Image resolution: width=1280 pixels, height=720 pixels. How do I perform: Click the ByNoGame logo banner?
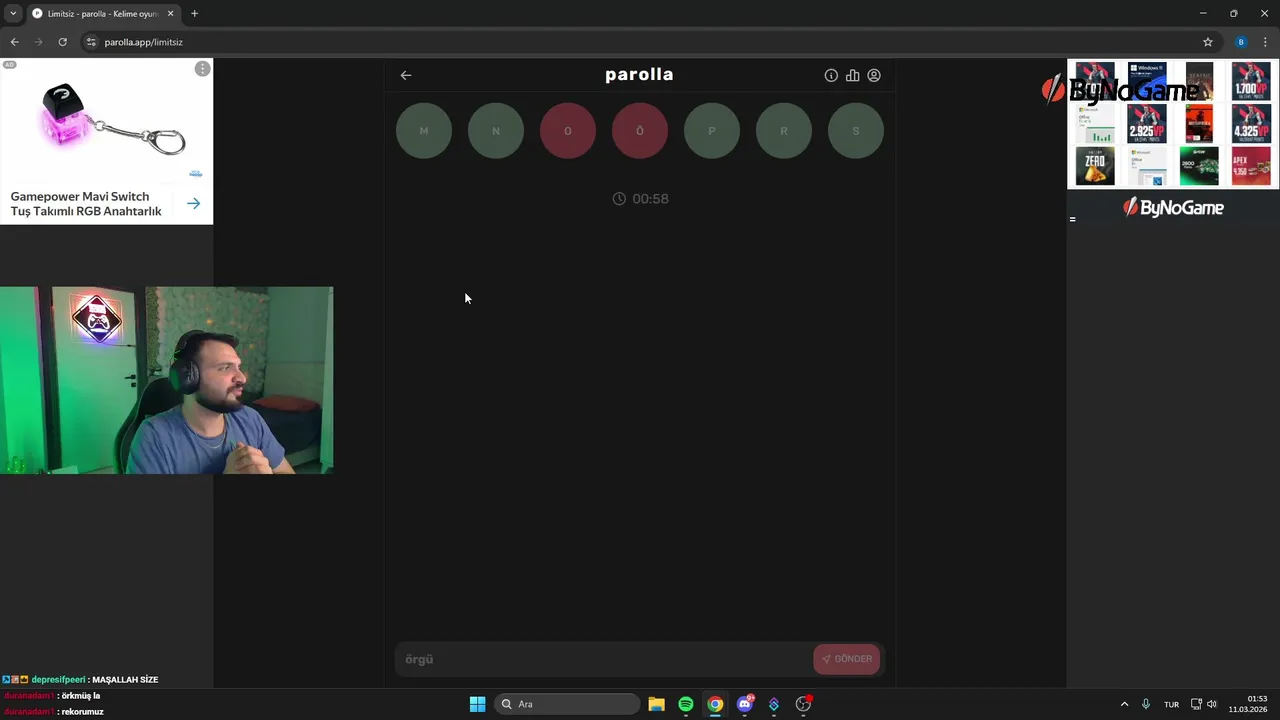[1173, 208]
